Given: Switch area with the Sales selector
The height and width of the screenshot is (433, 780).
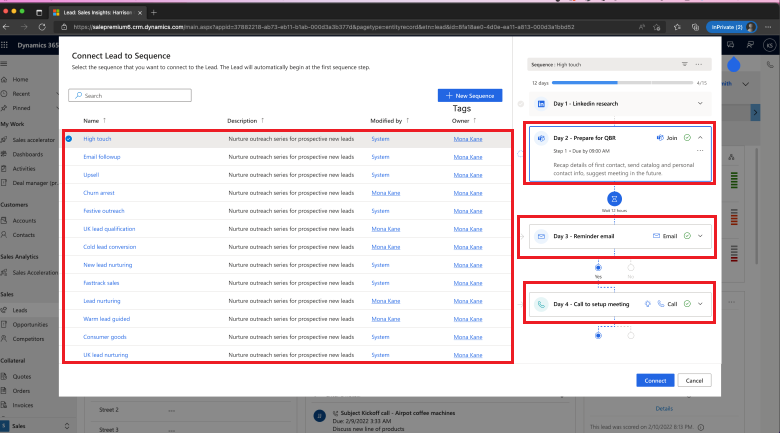Looking at the screenshot, I should tap(35, 426).
